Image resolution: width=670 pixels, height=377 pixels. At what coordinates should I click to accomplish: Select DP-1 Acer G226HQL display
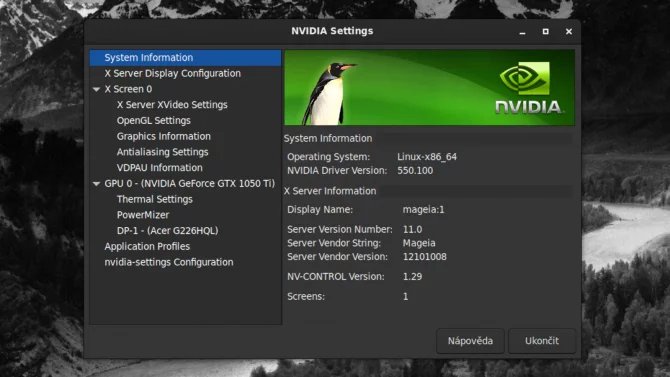(x=168, y=231)
